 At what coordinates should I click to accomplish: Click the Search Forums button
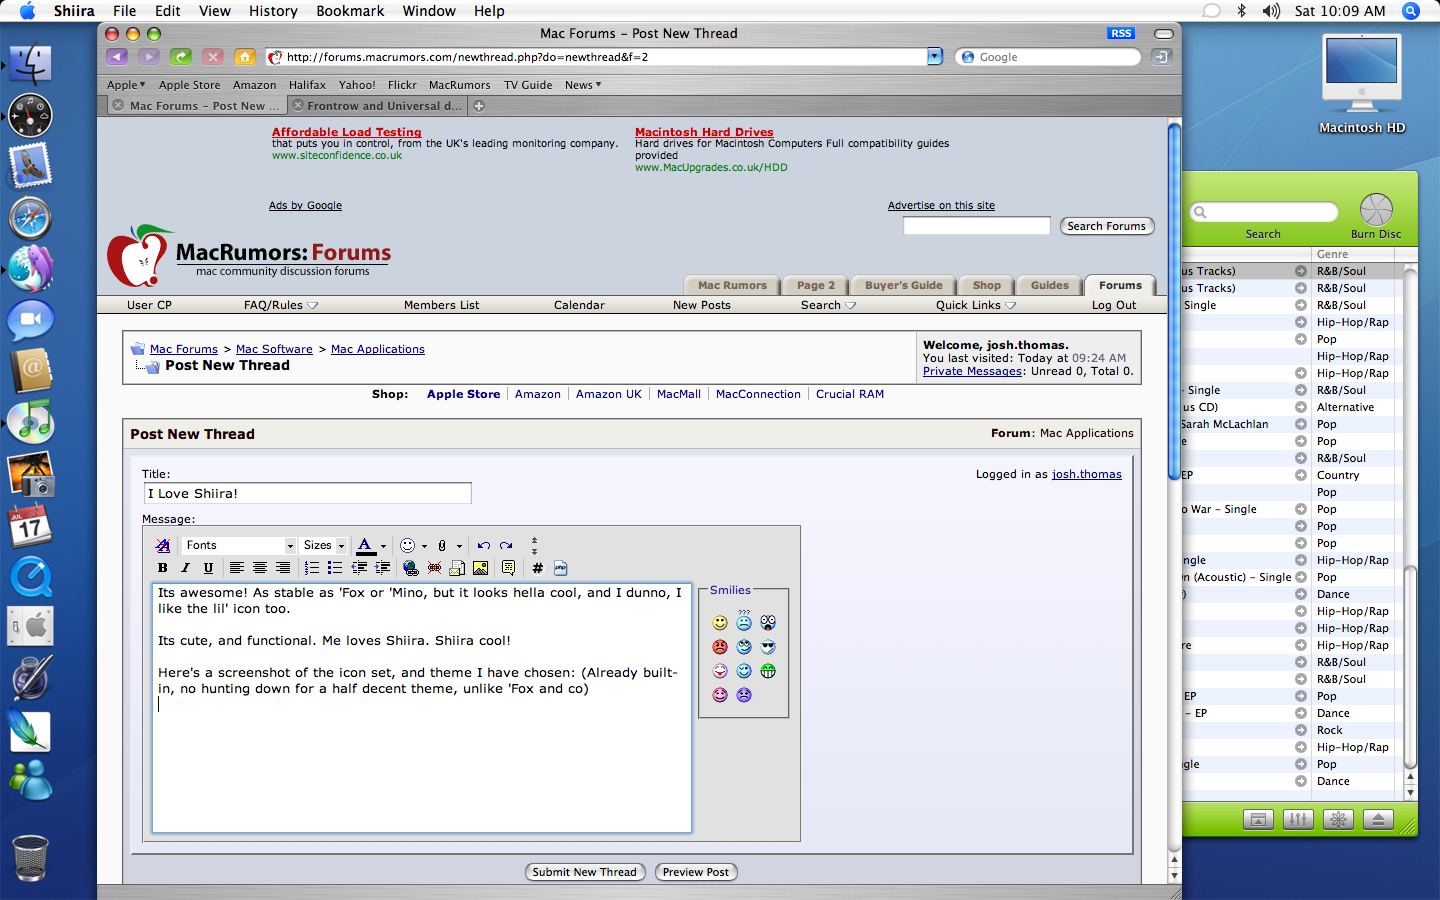(1106, 226)
